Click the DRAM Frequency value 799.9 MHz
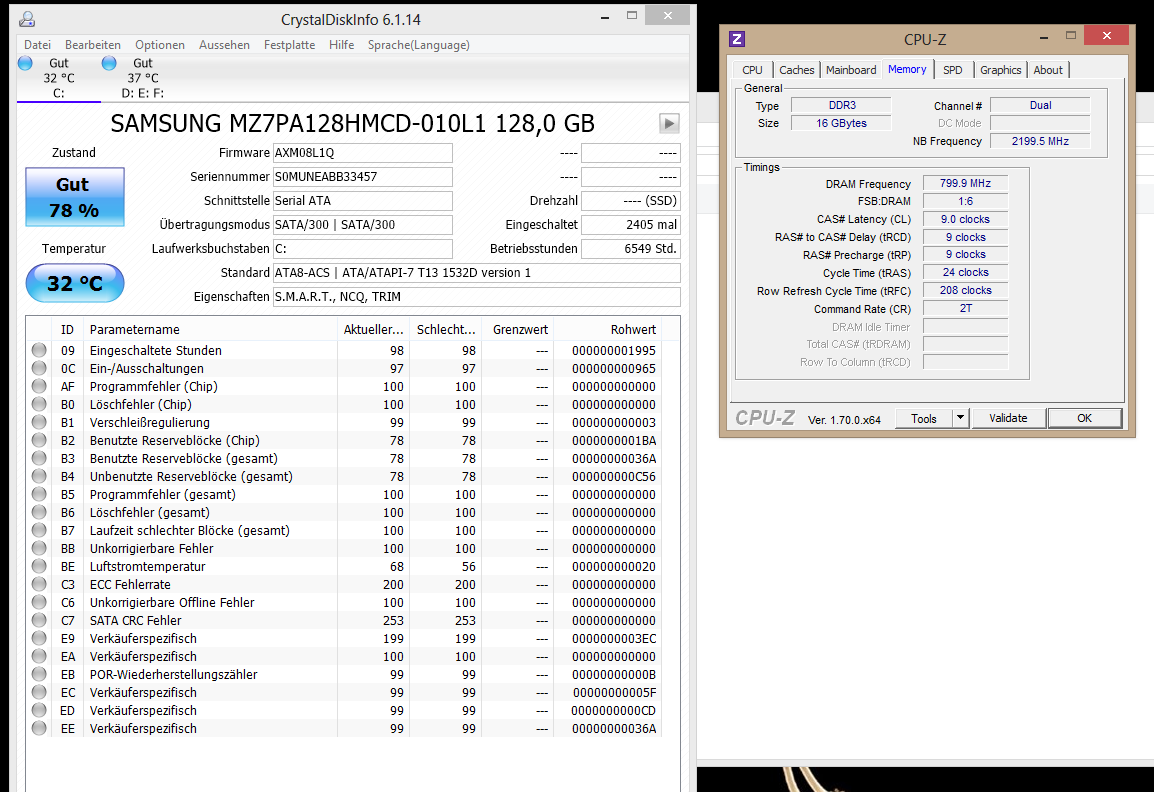Image resolution: width=1154 pixels, height=792 pixels. 965,183
